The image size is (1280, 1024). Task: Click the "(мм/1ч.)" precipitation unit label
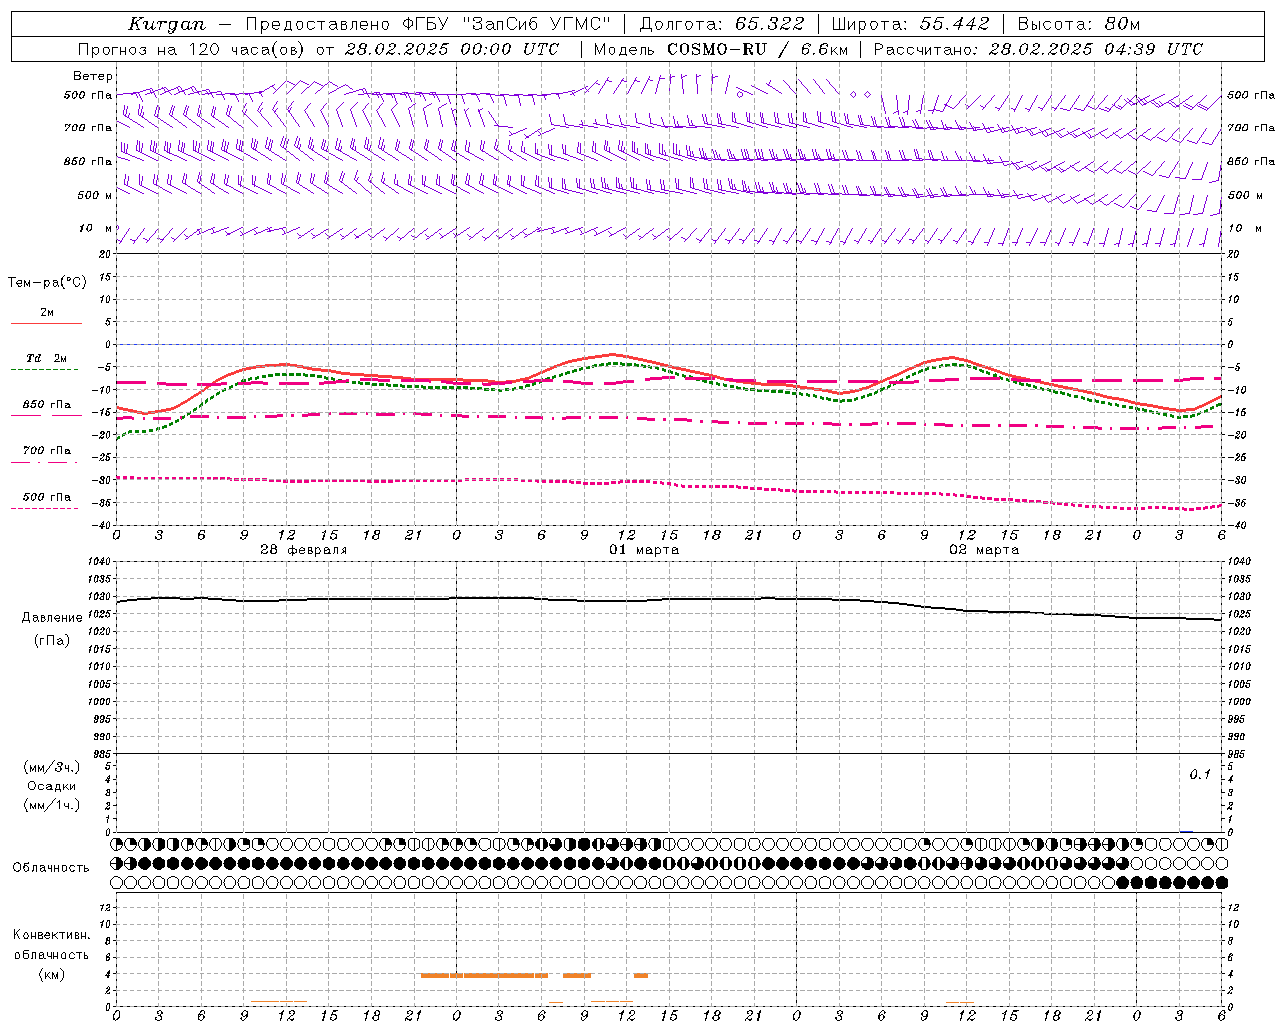[52, 805]
